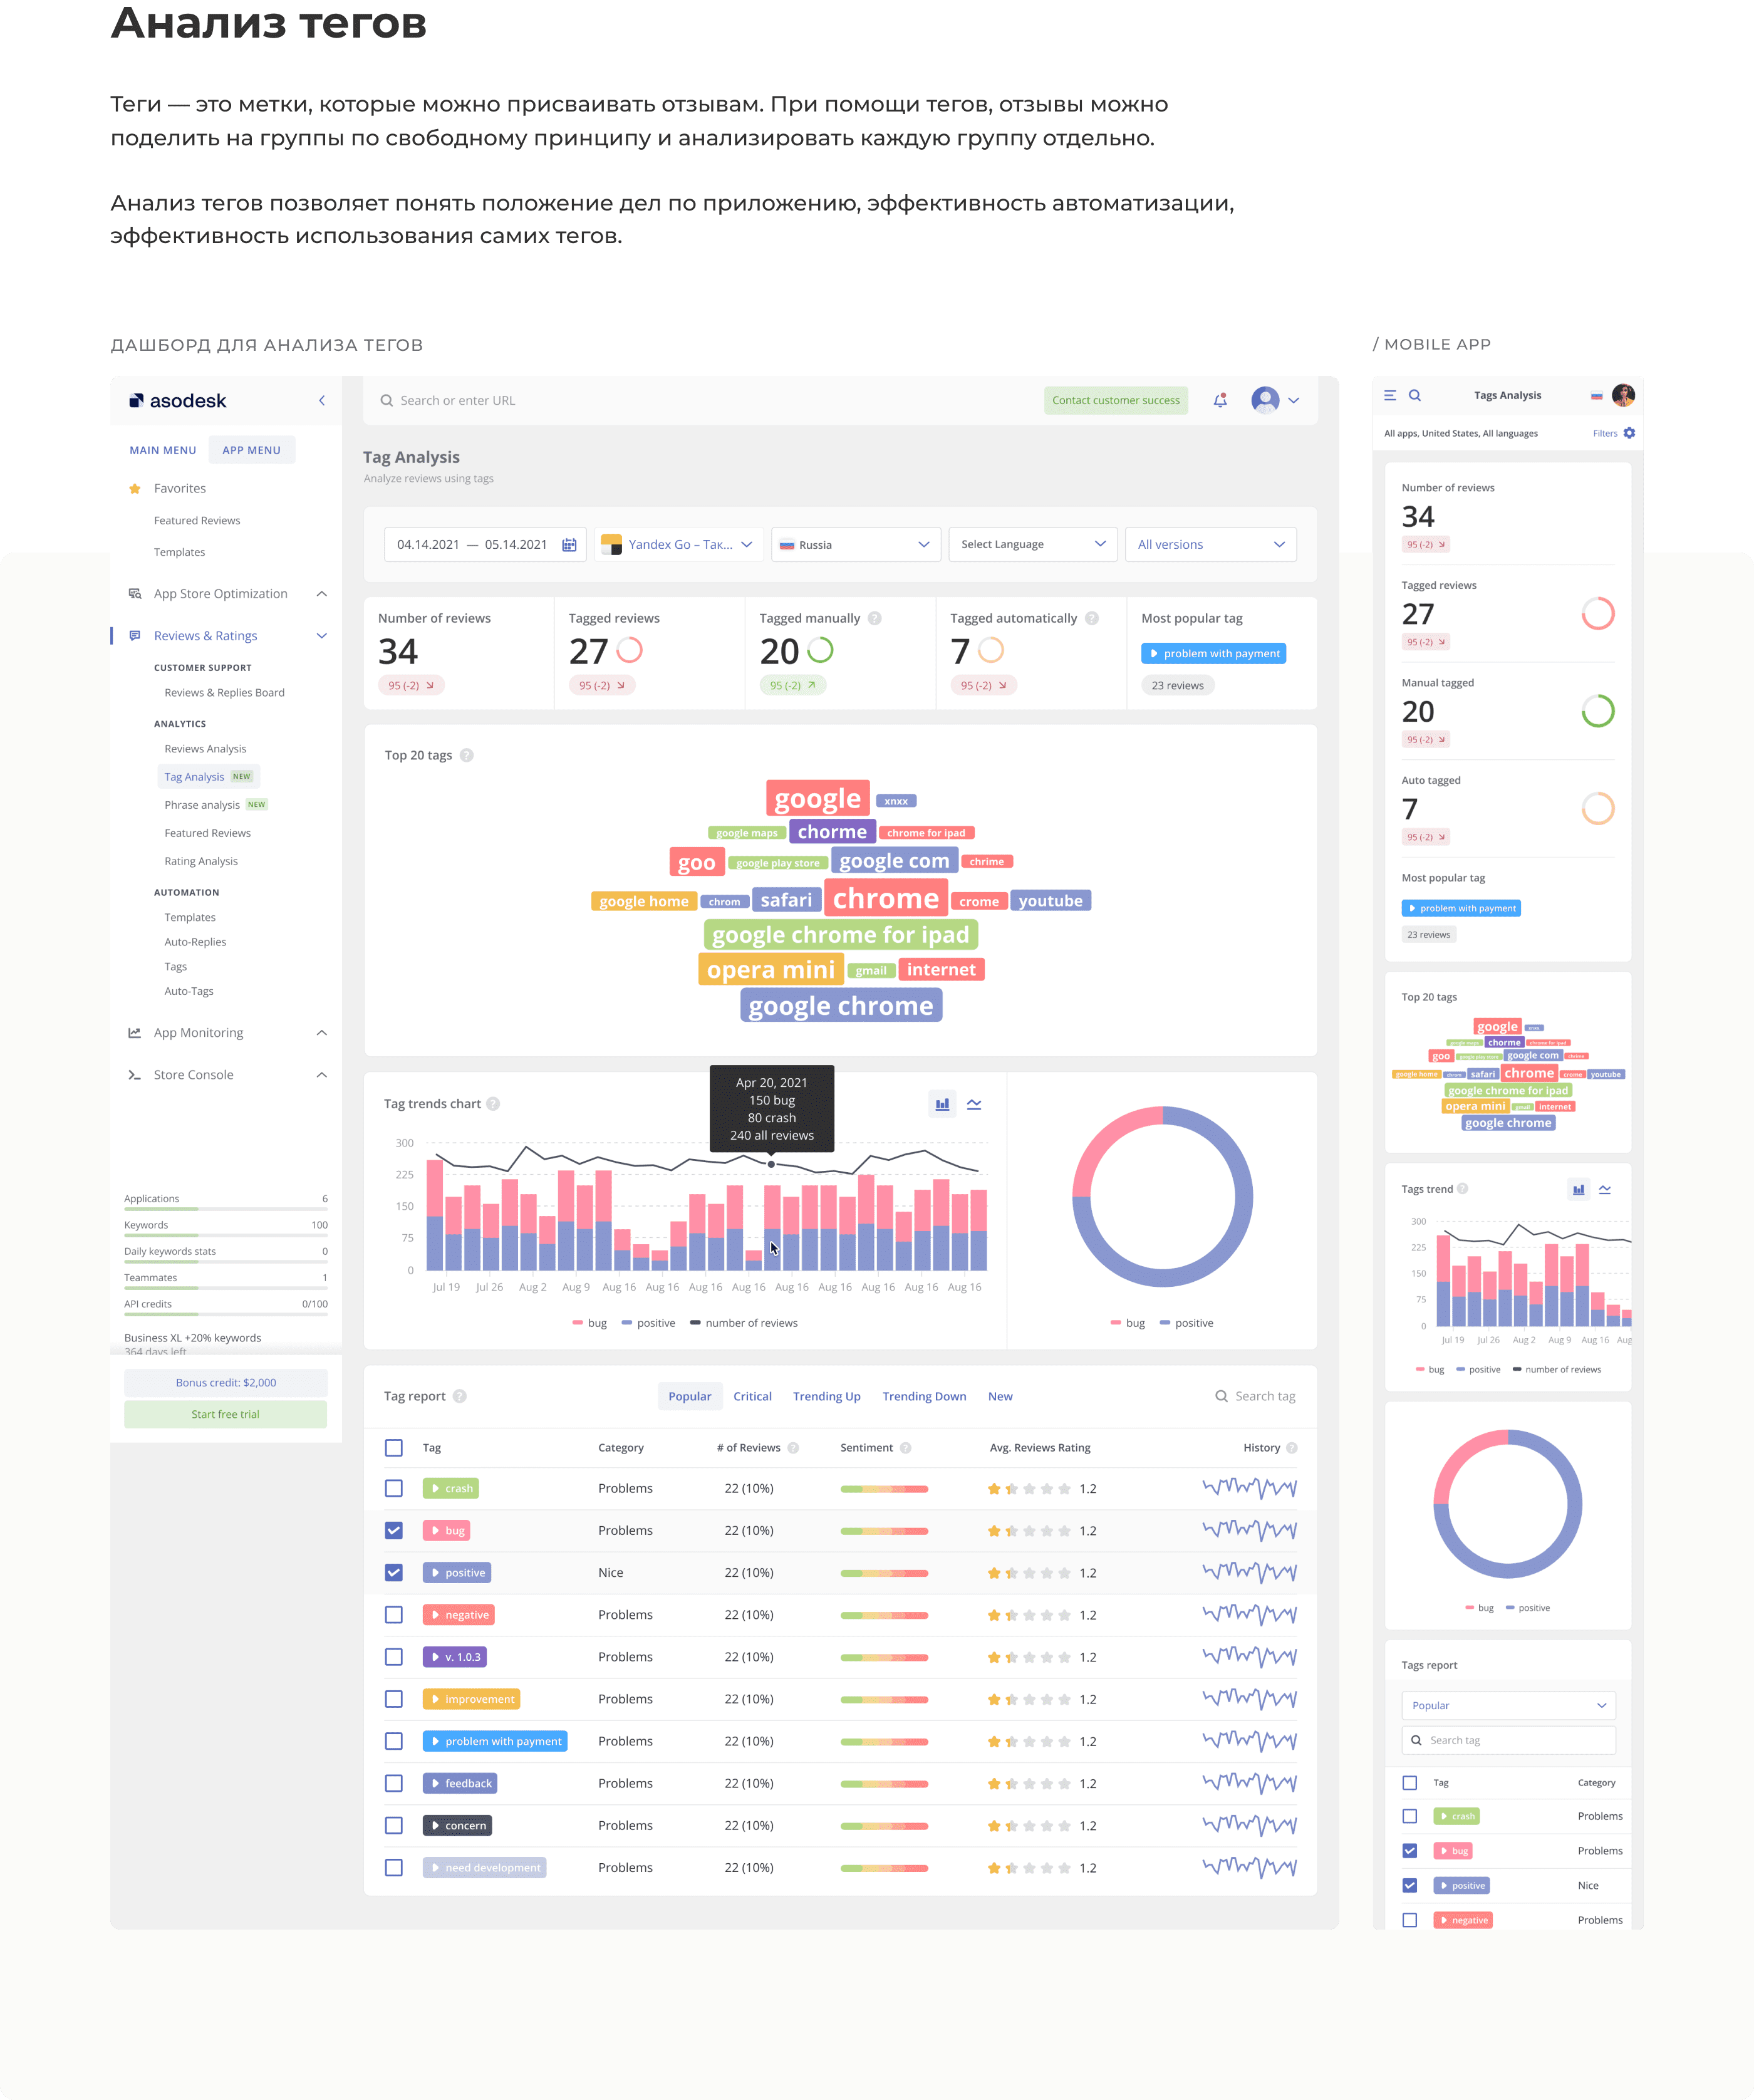The width and height of the screenshot is (1754, 2100).
Task: Open mobile app hamburger menu icon
Action: tap(1390, 395)
